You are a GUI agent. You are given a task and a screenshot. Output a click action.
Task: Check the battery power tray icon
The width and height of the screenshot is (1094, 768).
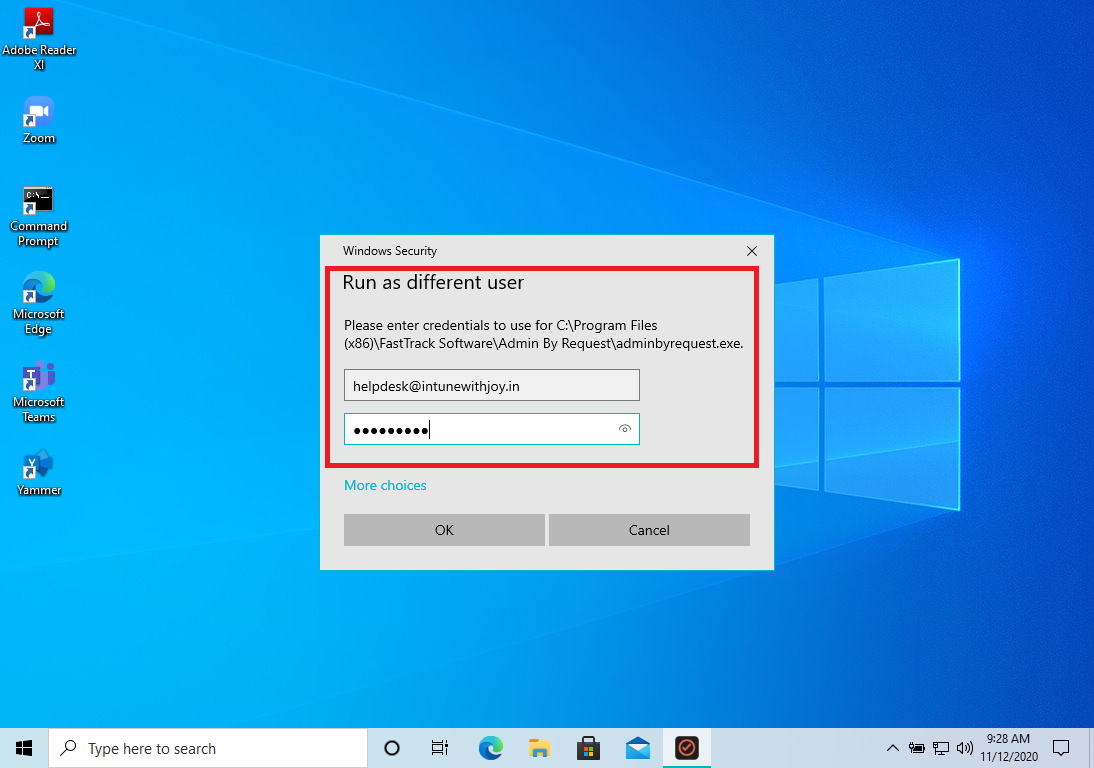[x=917, y=748]
